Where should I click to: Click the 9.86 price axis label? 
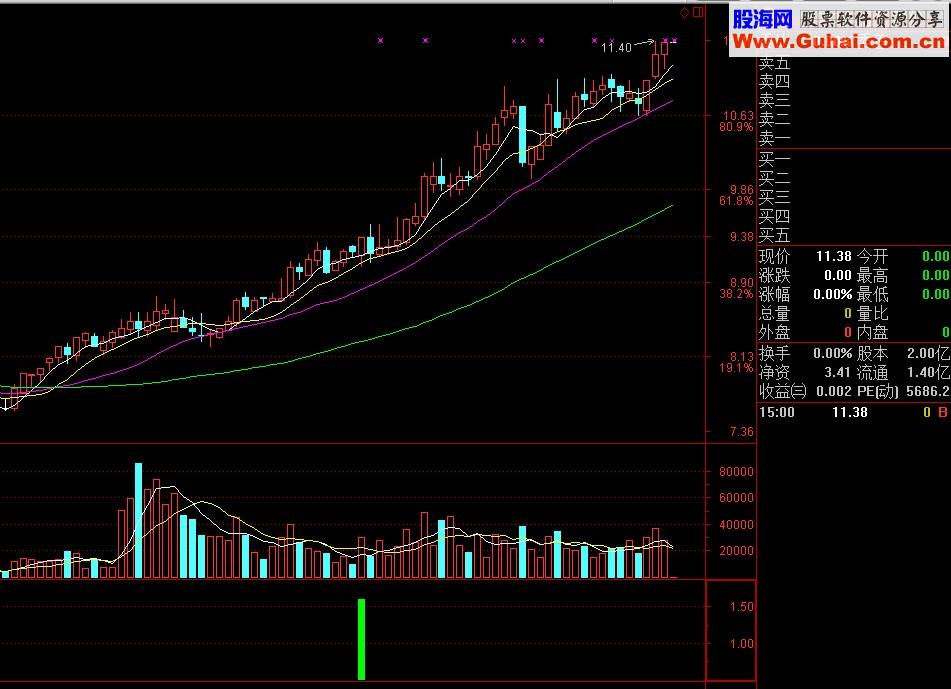742,189
